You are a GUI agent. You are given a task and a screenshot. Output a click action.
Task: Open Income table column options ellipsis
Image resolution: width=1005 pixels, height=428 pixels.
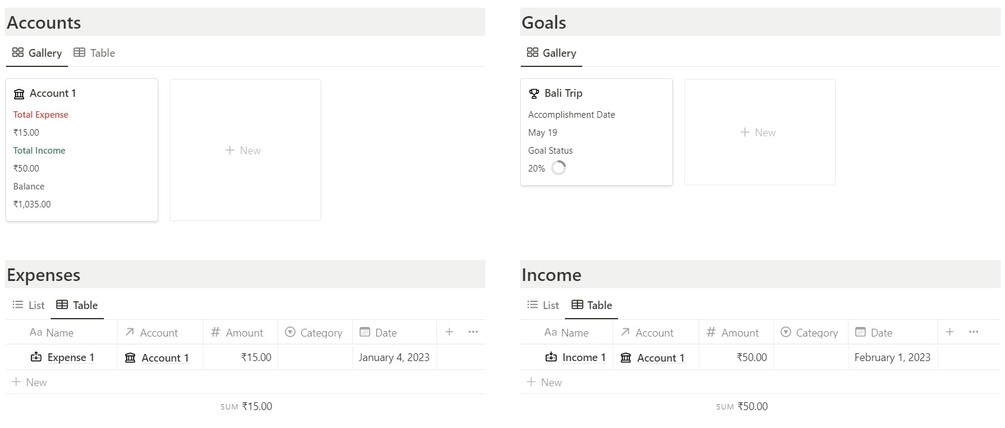[x=973, y=332]
